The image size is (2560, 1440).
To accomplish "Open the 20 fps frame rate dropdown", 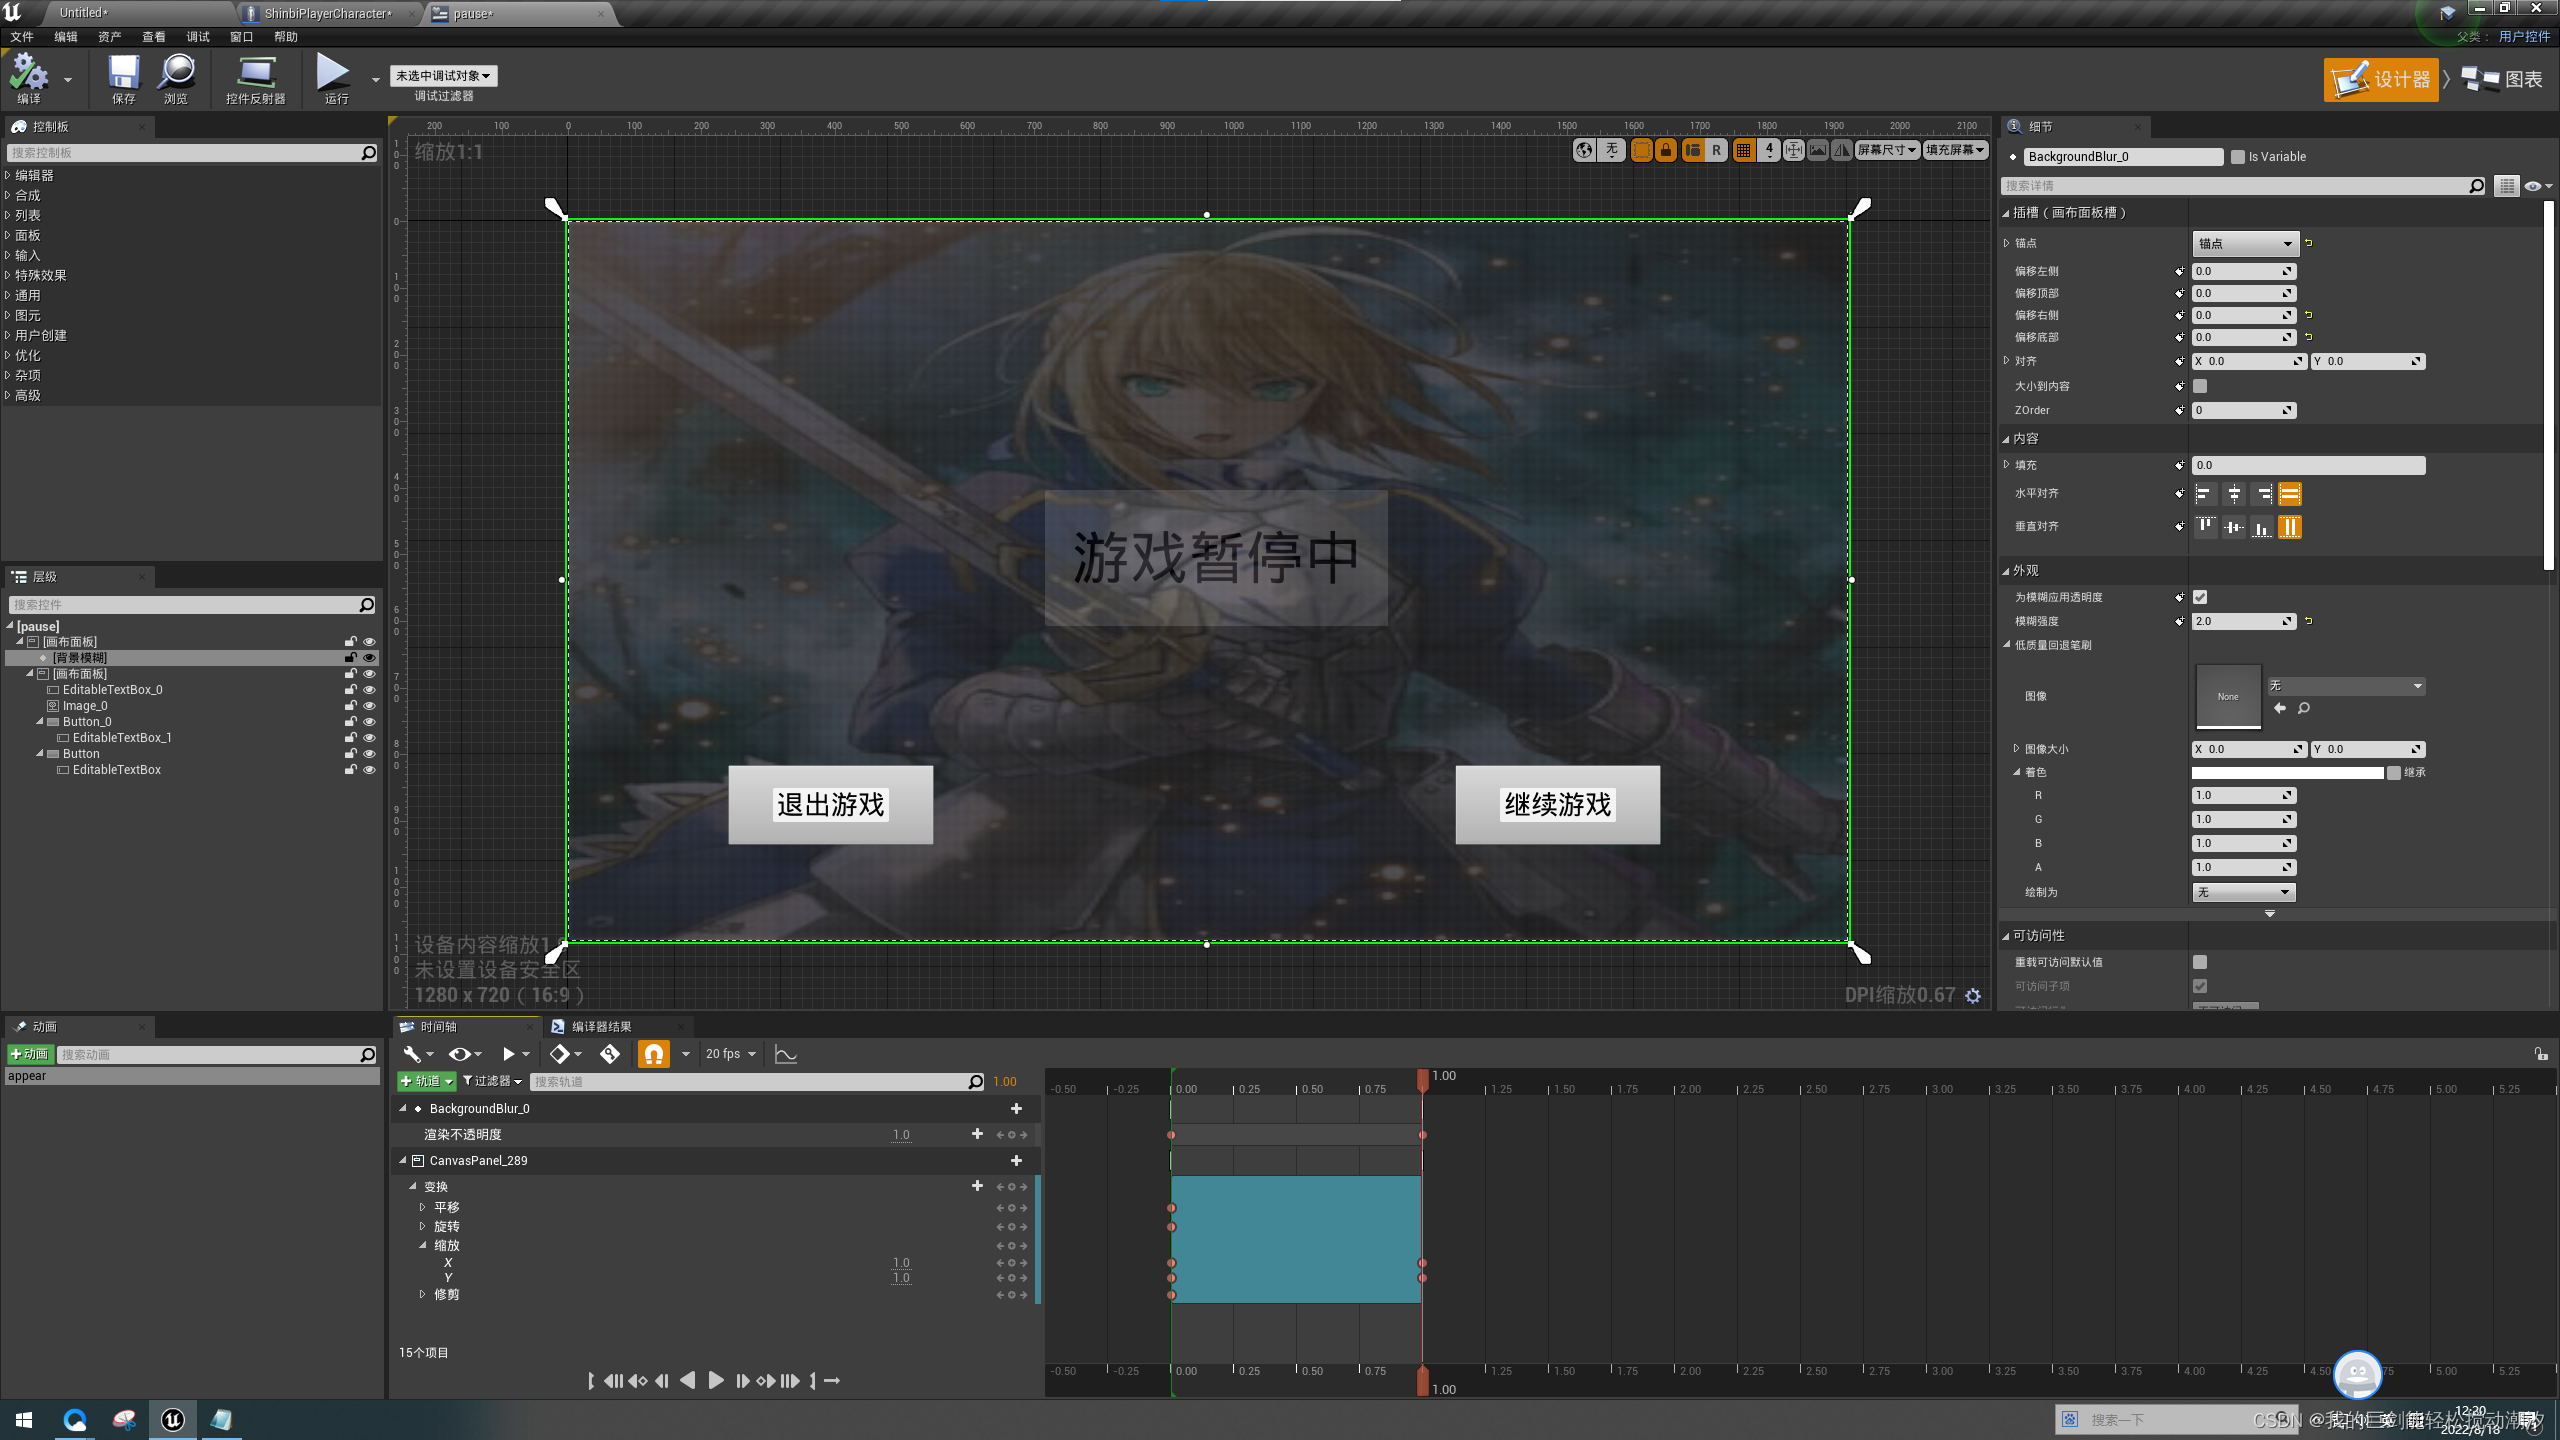I will [730, 1054].
